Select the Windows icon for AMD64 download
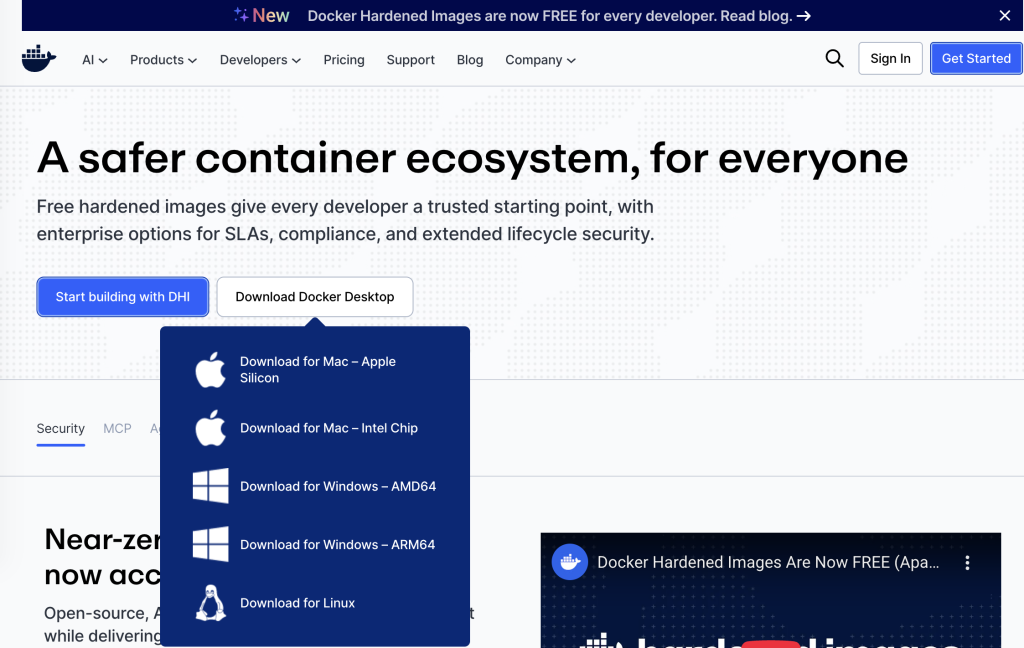Screen dimensions: 1024x648 [210, 486]
